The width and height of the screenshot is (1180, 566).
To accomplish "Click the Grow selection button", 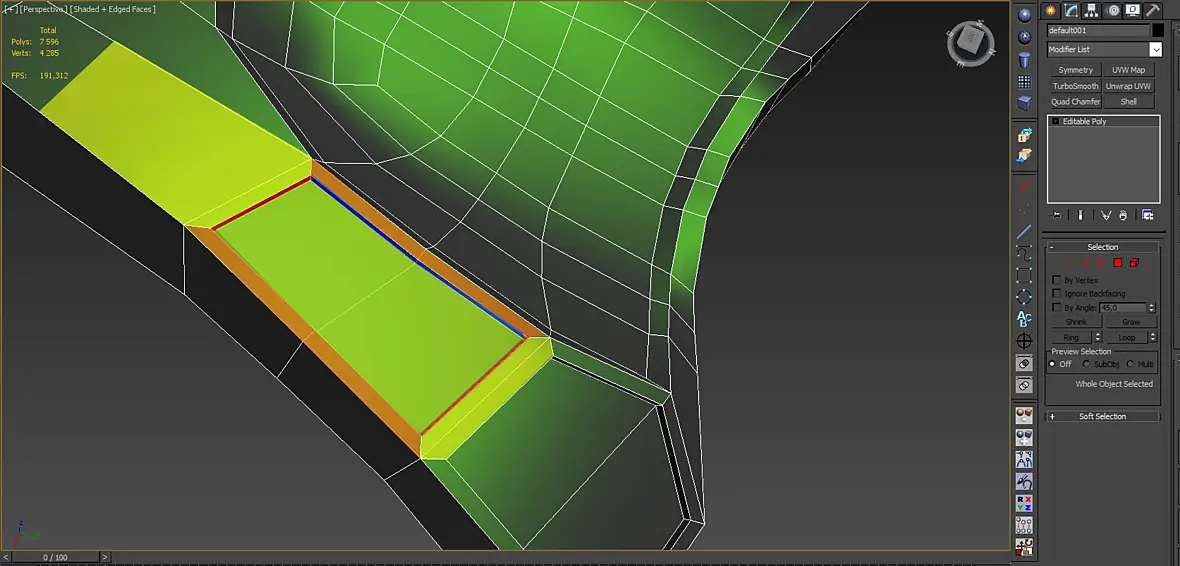I will pyautogui.click(x=1130, y=322).
